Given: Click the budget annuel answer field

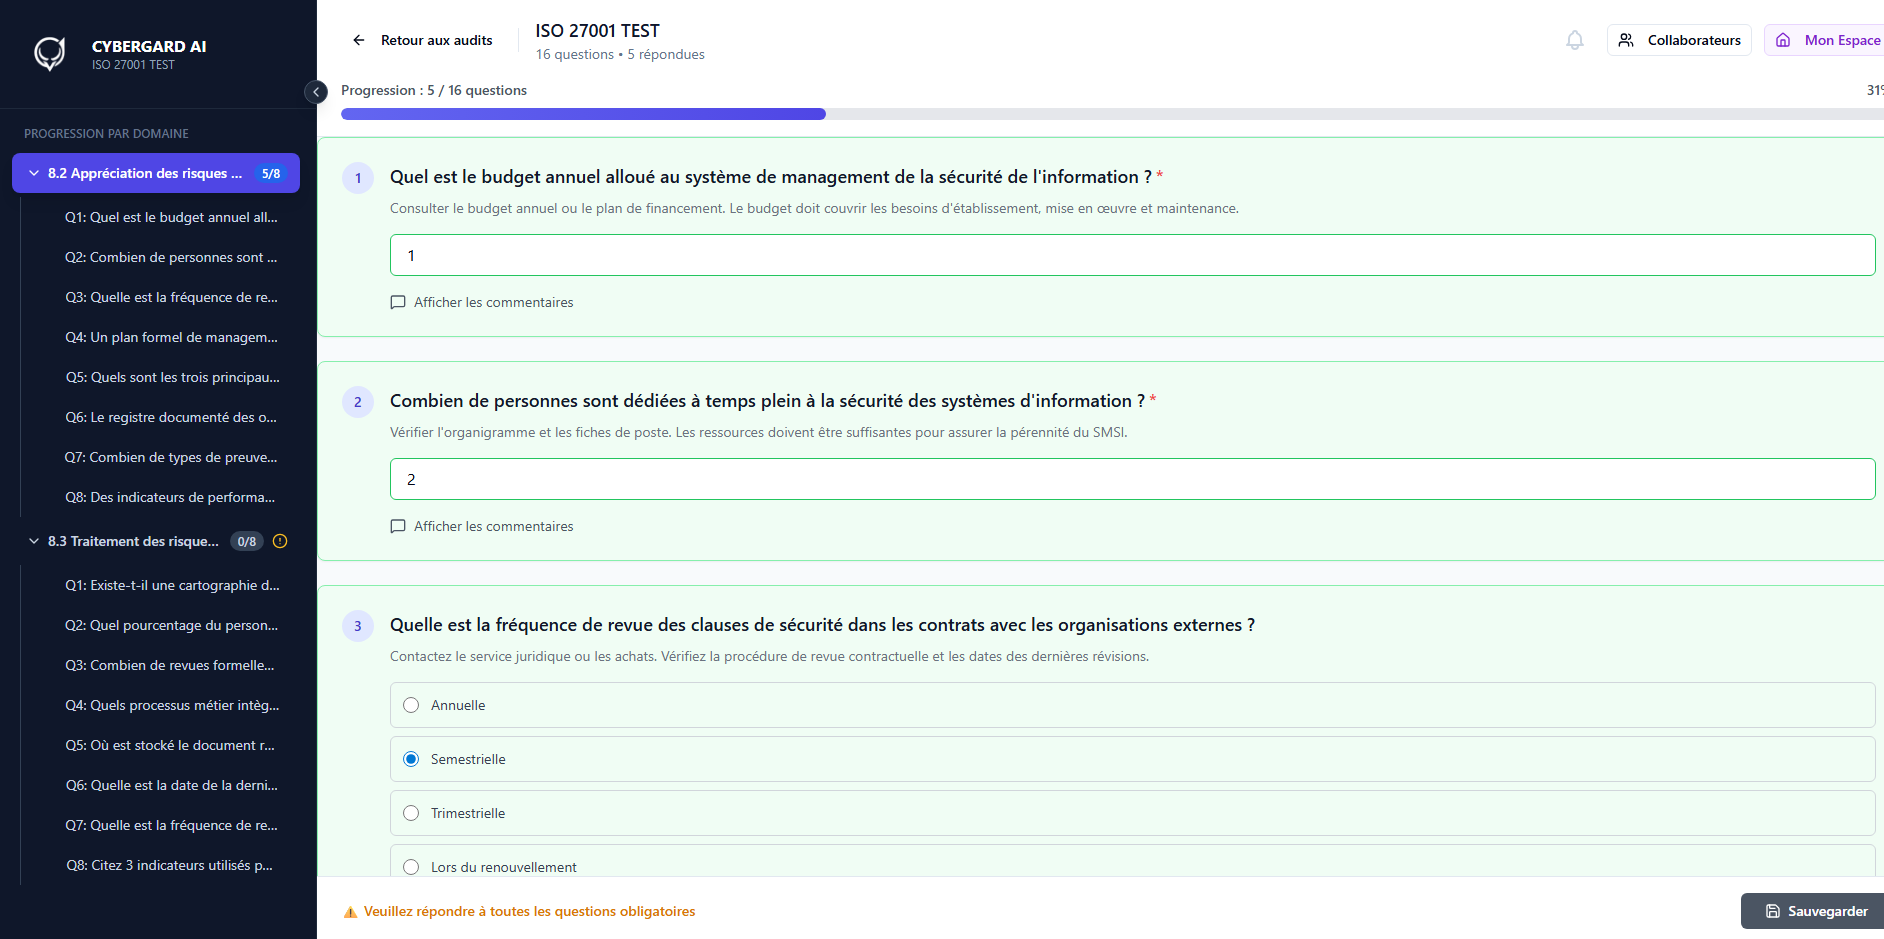Looking at the screenshot, I should [1132, 255].
